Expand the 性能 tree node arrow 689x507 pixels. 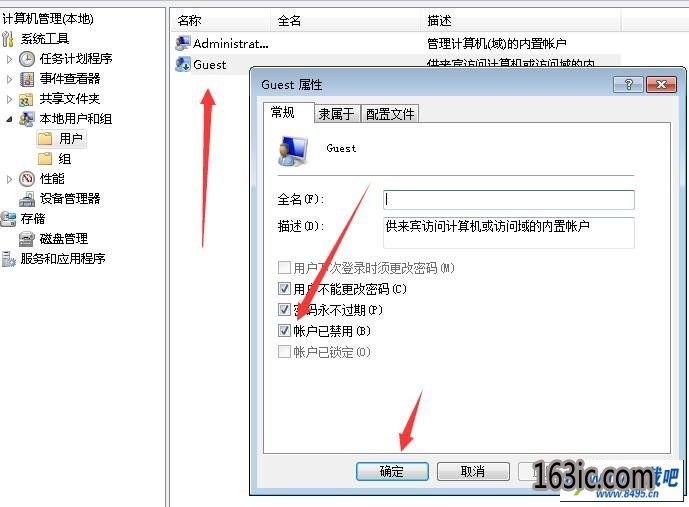click(10, 179)
